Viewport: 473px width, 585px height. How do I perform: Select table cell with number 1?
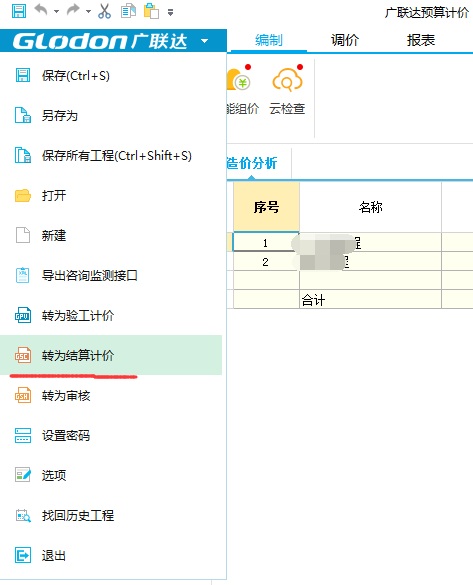pyautogui.click(x=266, y=243)
